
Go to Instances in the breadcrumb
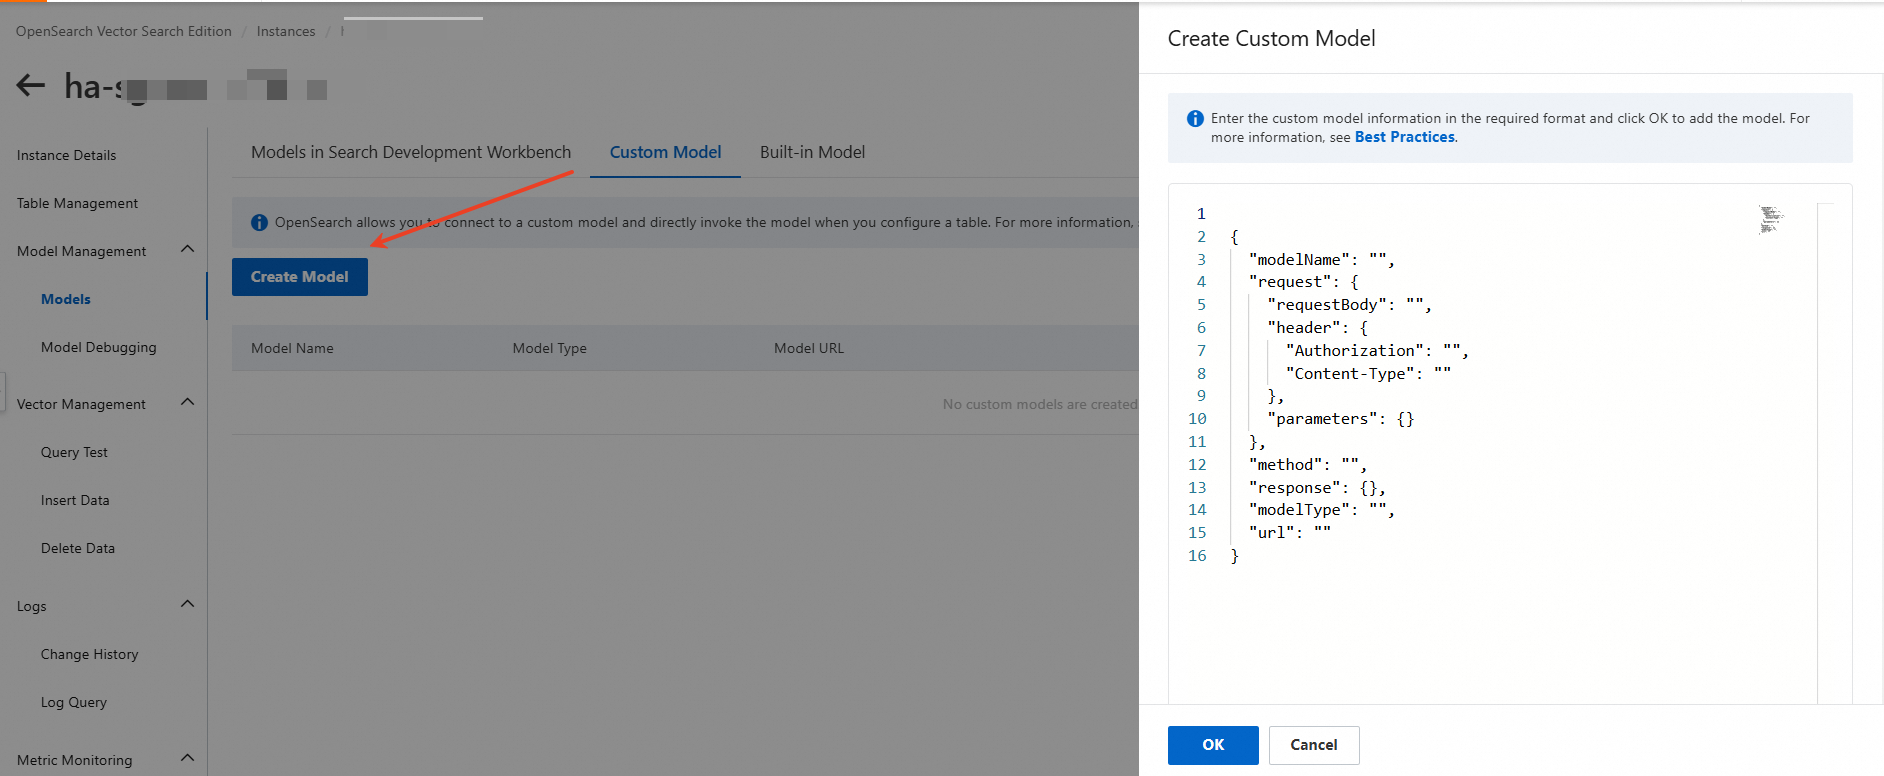286,31
